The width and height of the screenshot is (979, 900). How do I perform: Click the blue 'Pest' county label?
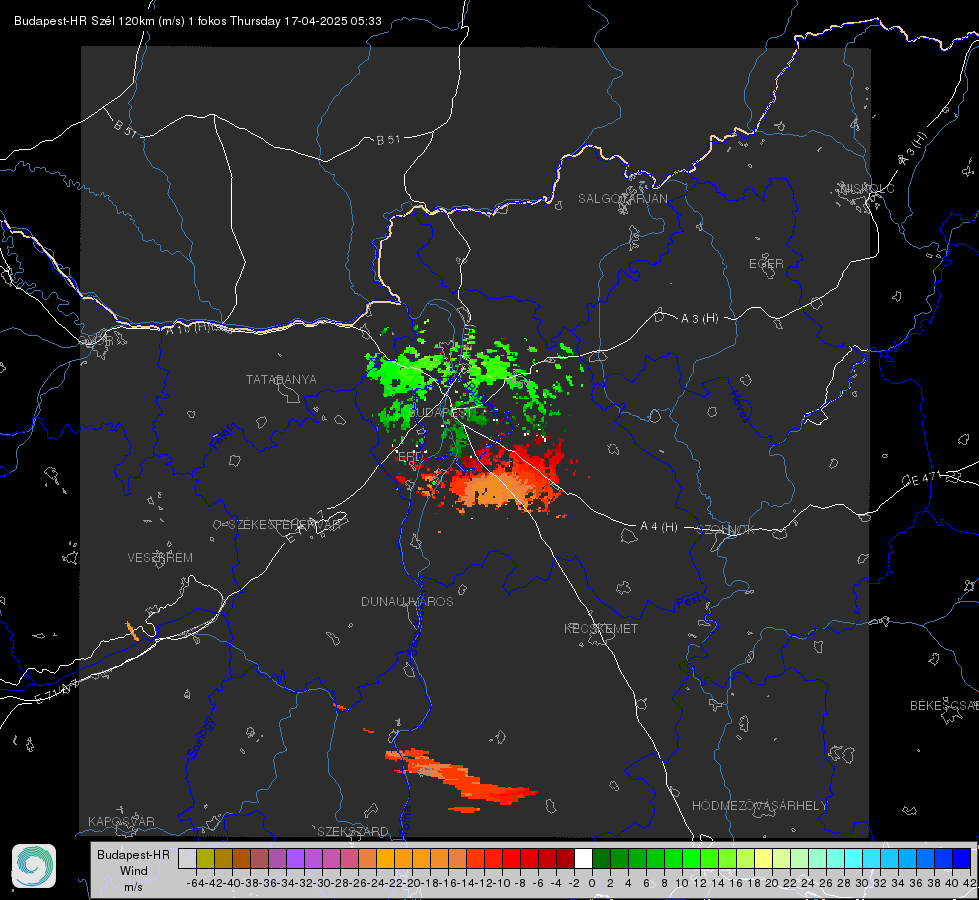pyautogui.click(x=689, y=602)
